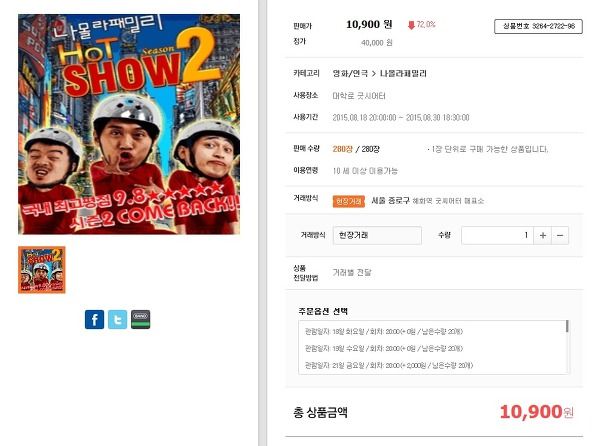Click the 상품번호 product number box

tap(538, 26)
